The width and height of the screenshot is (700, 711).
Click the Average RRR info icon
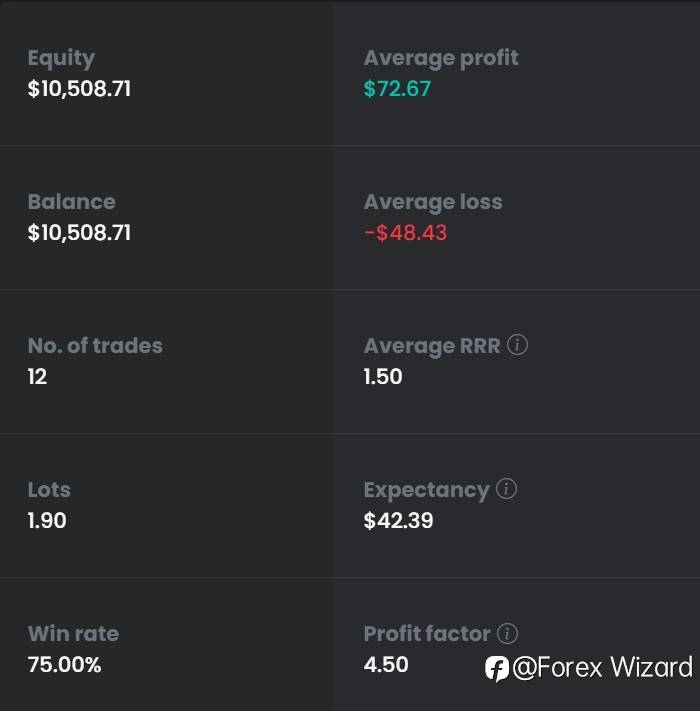pyautogui.click(x=517, y=345)
